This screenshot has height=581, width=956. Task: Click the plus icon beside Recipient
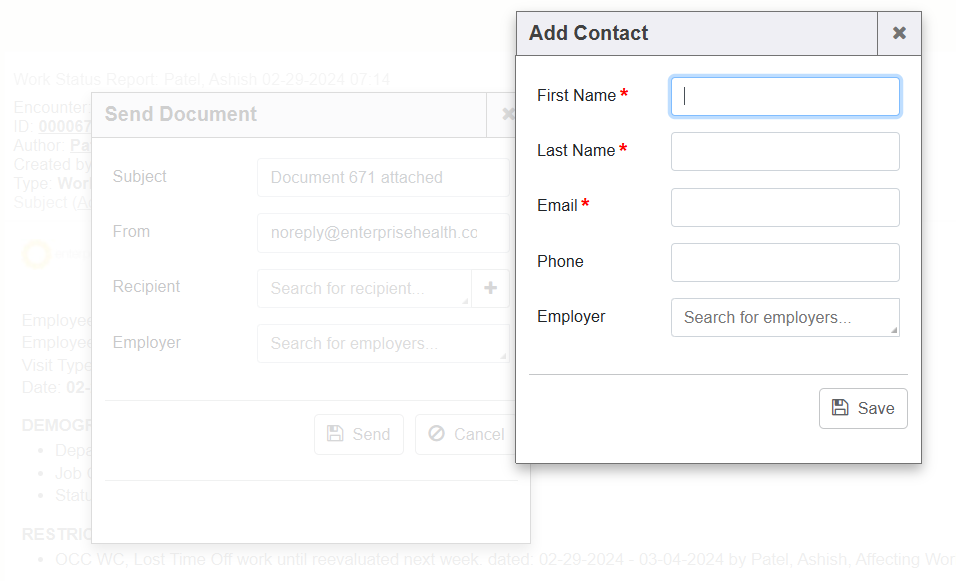click(490, 288)
